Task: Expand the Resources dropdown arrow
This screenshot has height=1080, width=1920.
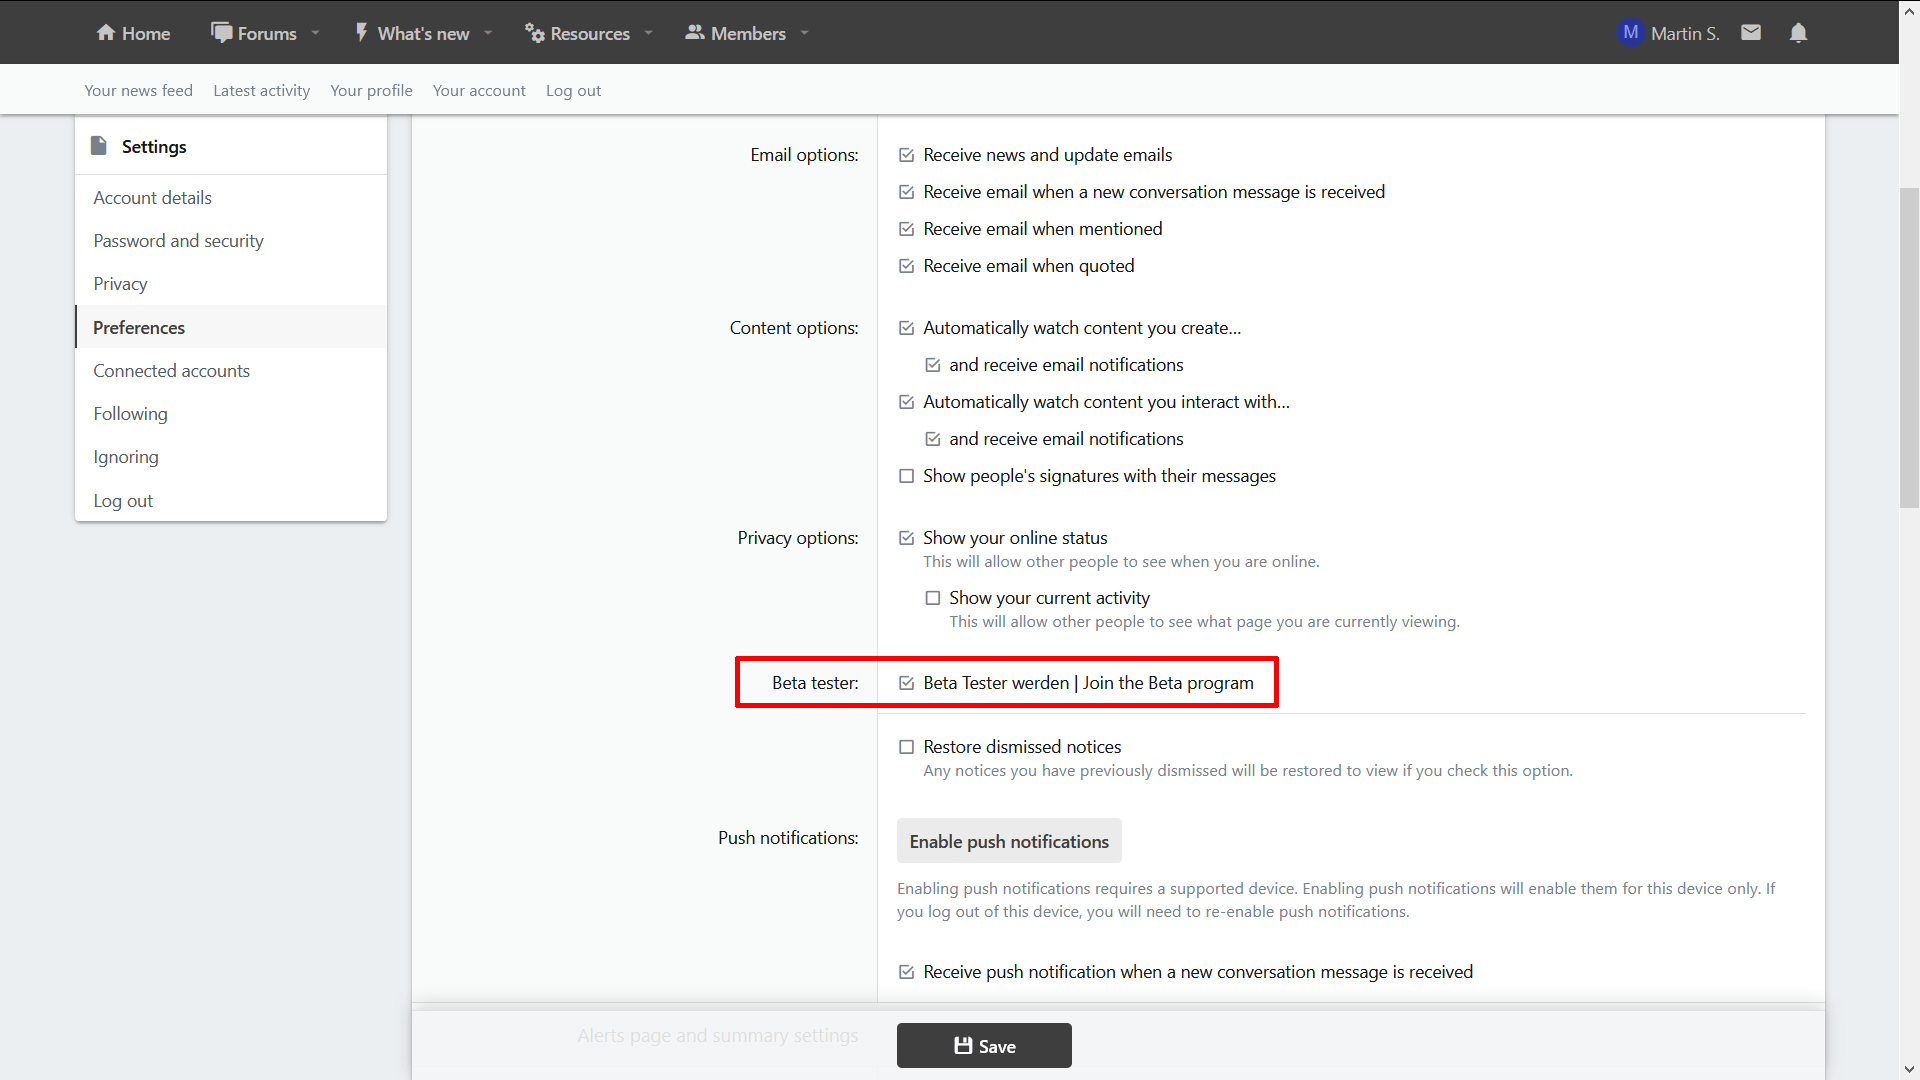Action: click(649, 33)
